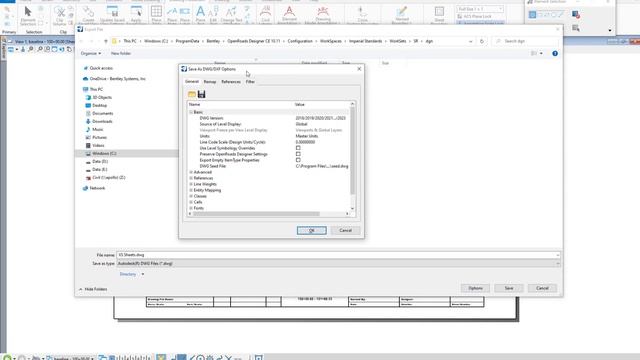Expand the References settings group
640x360 pixels.
click(x=191, y=178)
